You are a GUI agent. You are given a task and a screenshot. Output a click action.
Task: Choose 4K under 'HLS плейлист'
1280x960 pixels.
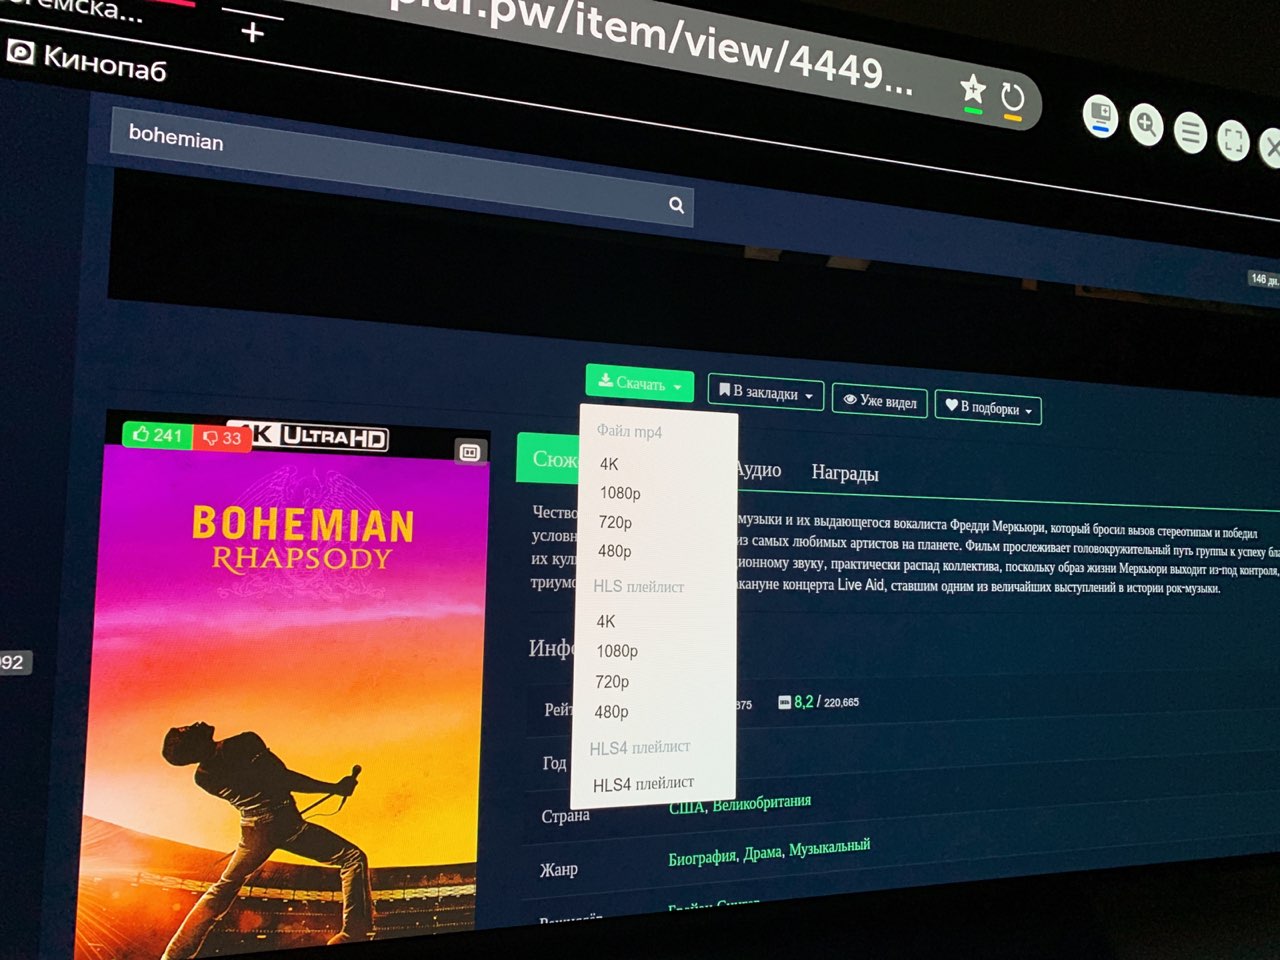606,621
